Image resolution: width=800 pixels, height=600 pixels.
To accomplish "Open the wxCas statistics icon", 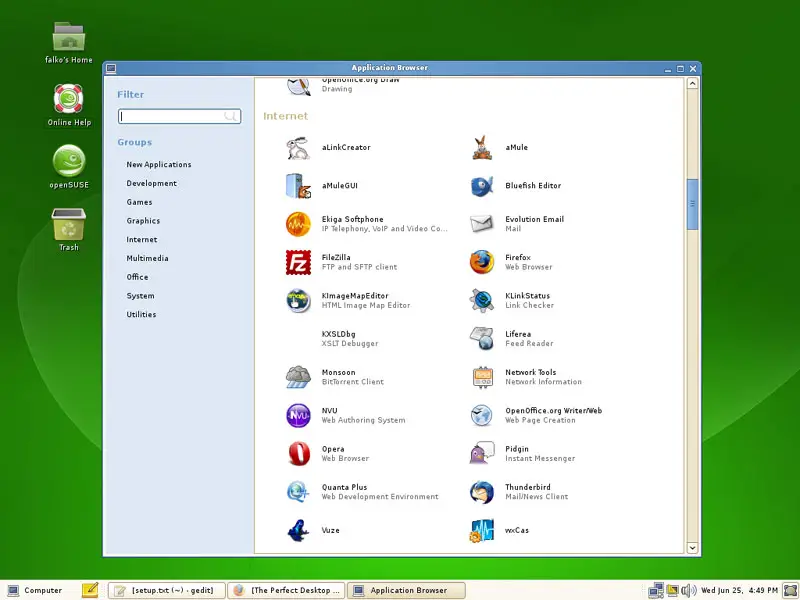I will pos(482,530).
